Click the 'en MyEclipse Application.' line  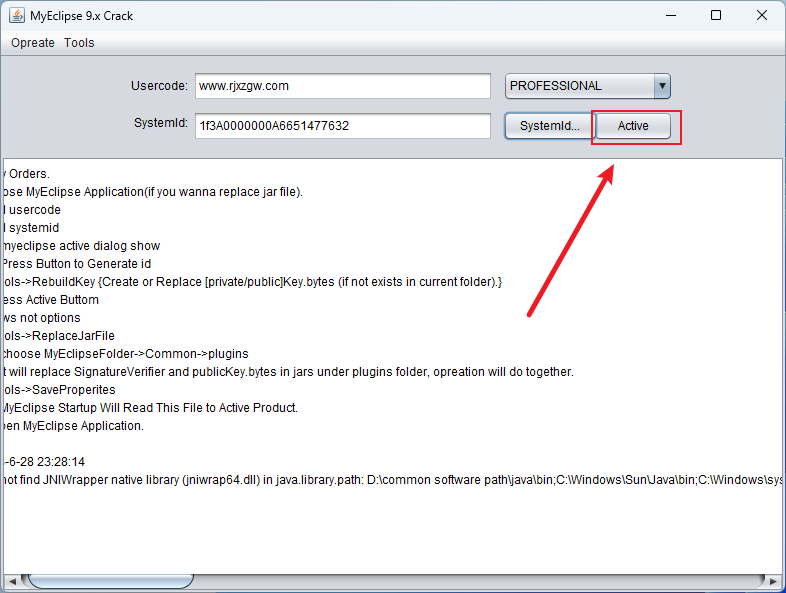[x=74, y=426]
